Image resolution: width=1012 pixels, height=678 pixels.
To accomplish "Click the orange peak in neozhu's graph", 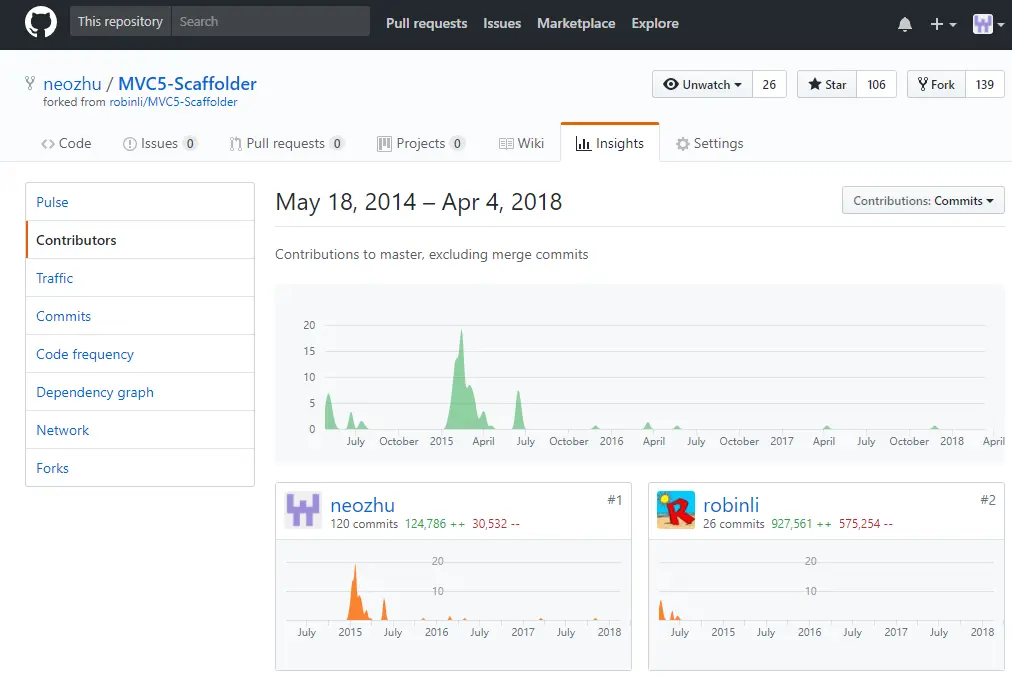I will pos(355,594).
